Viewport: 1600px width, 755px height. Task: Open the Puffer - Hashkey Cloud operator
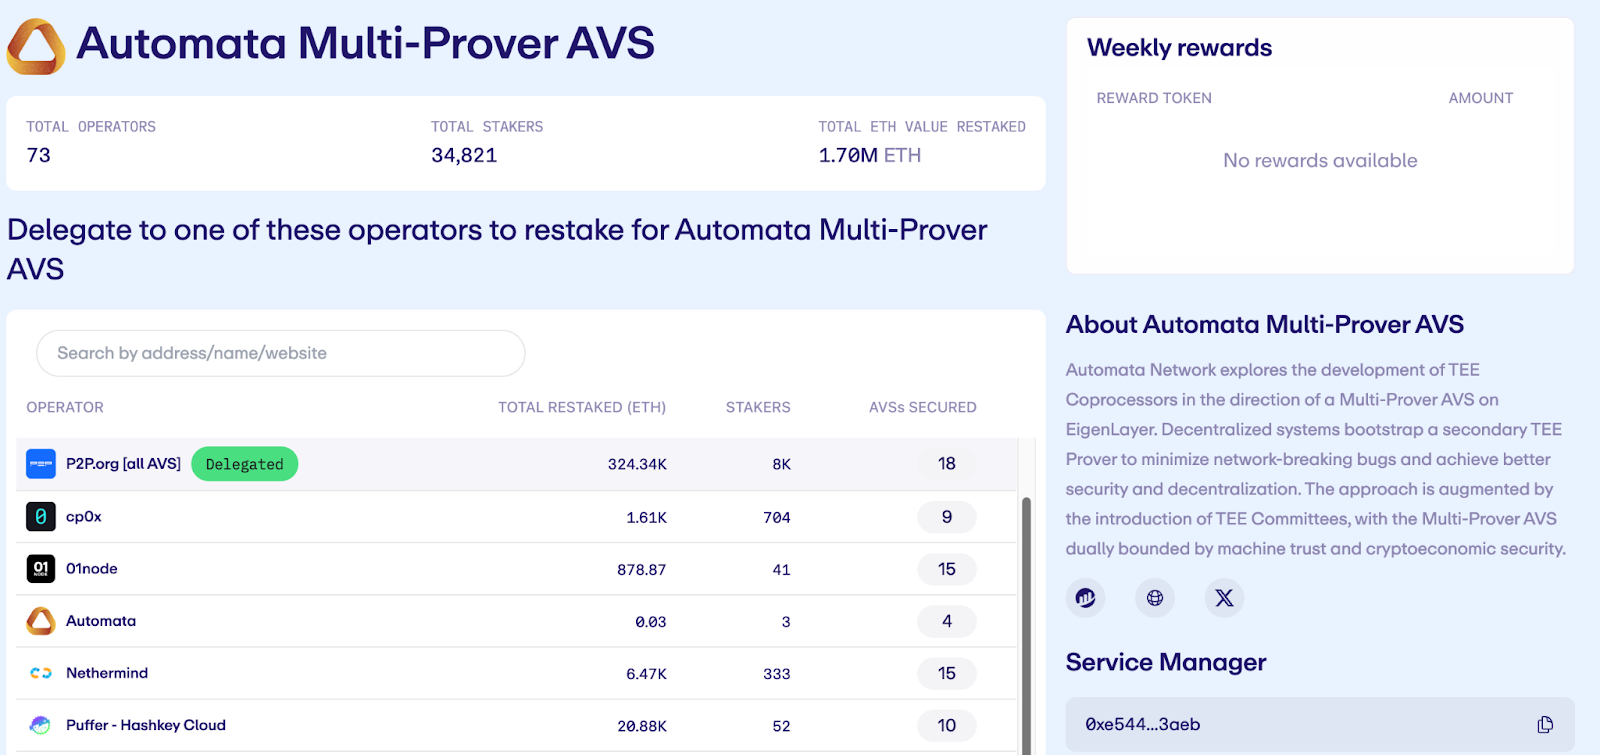(517, 725)
